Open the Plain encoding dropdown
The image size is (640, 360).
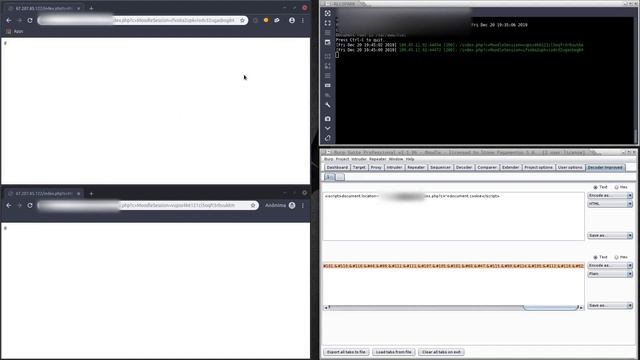pos(610,274)
